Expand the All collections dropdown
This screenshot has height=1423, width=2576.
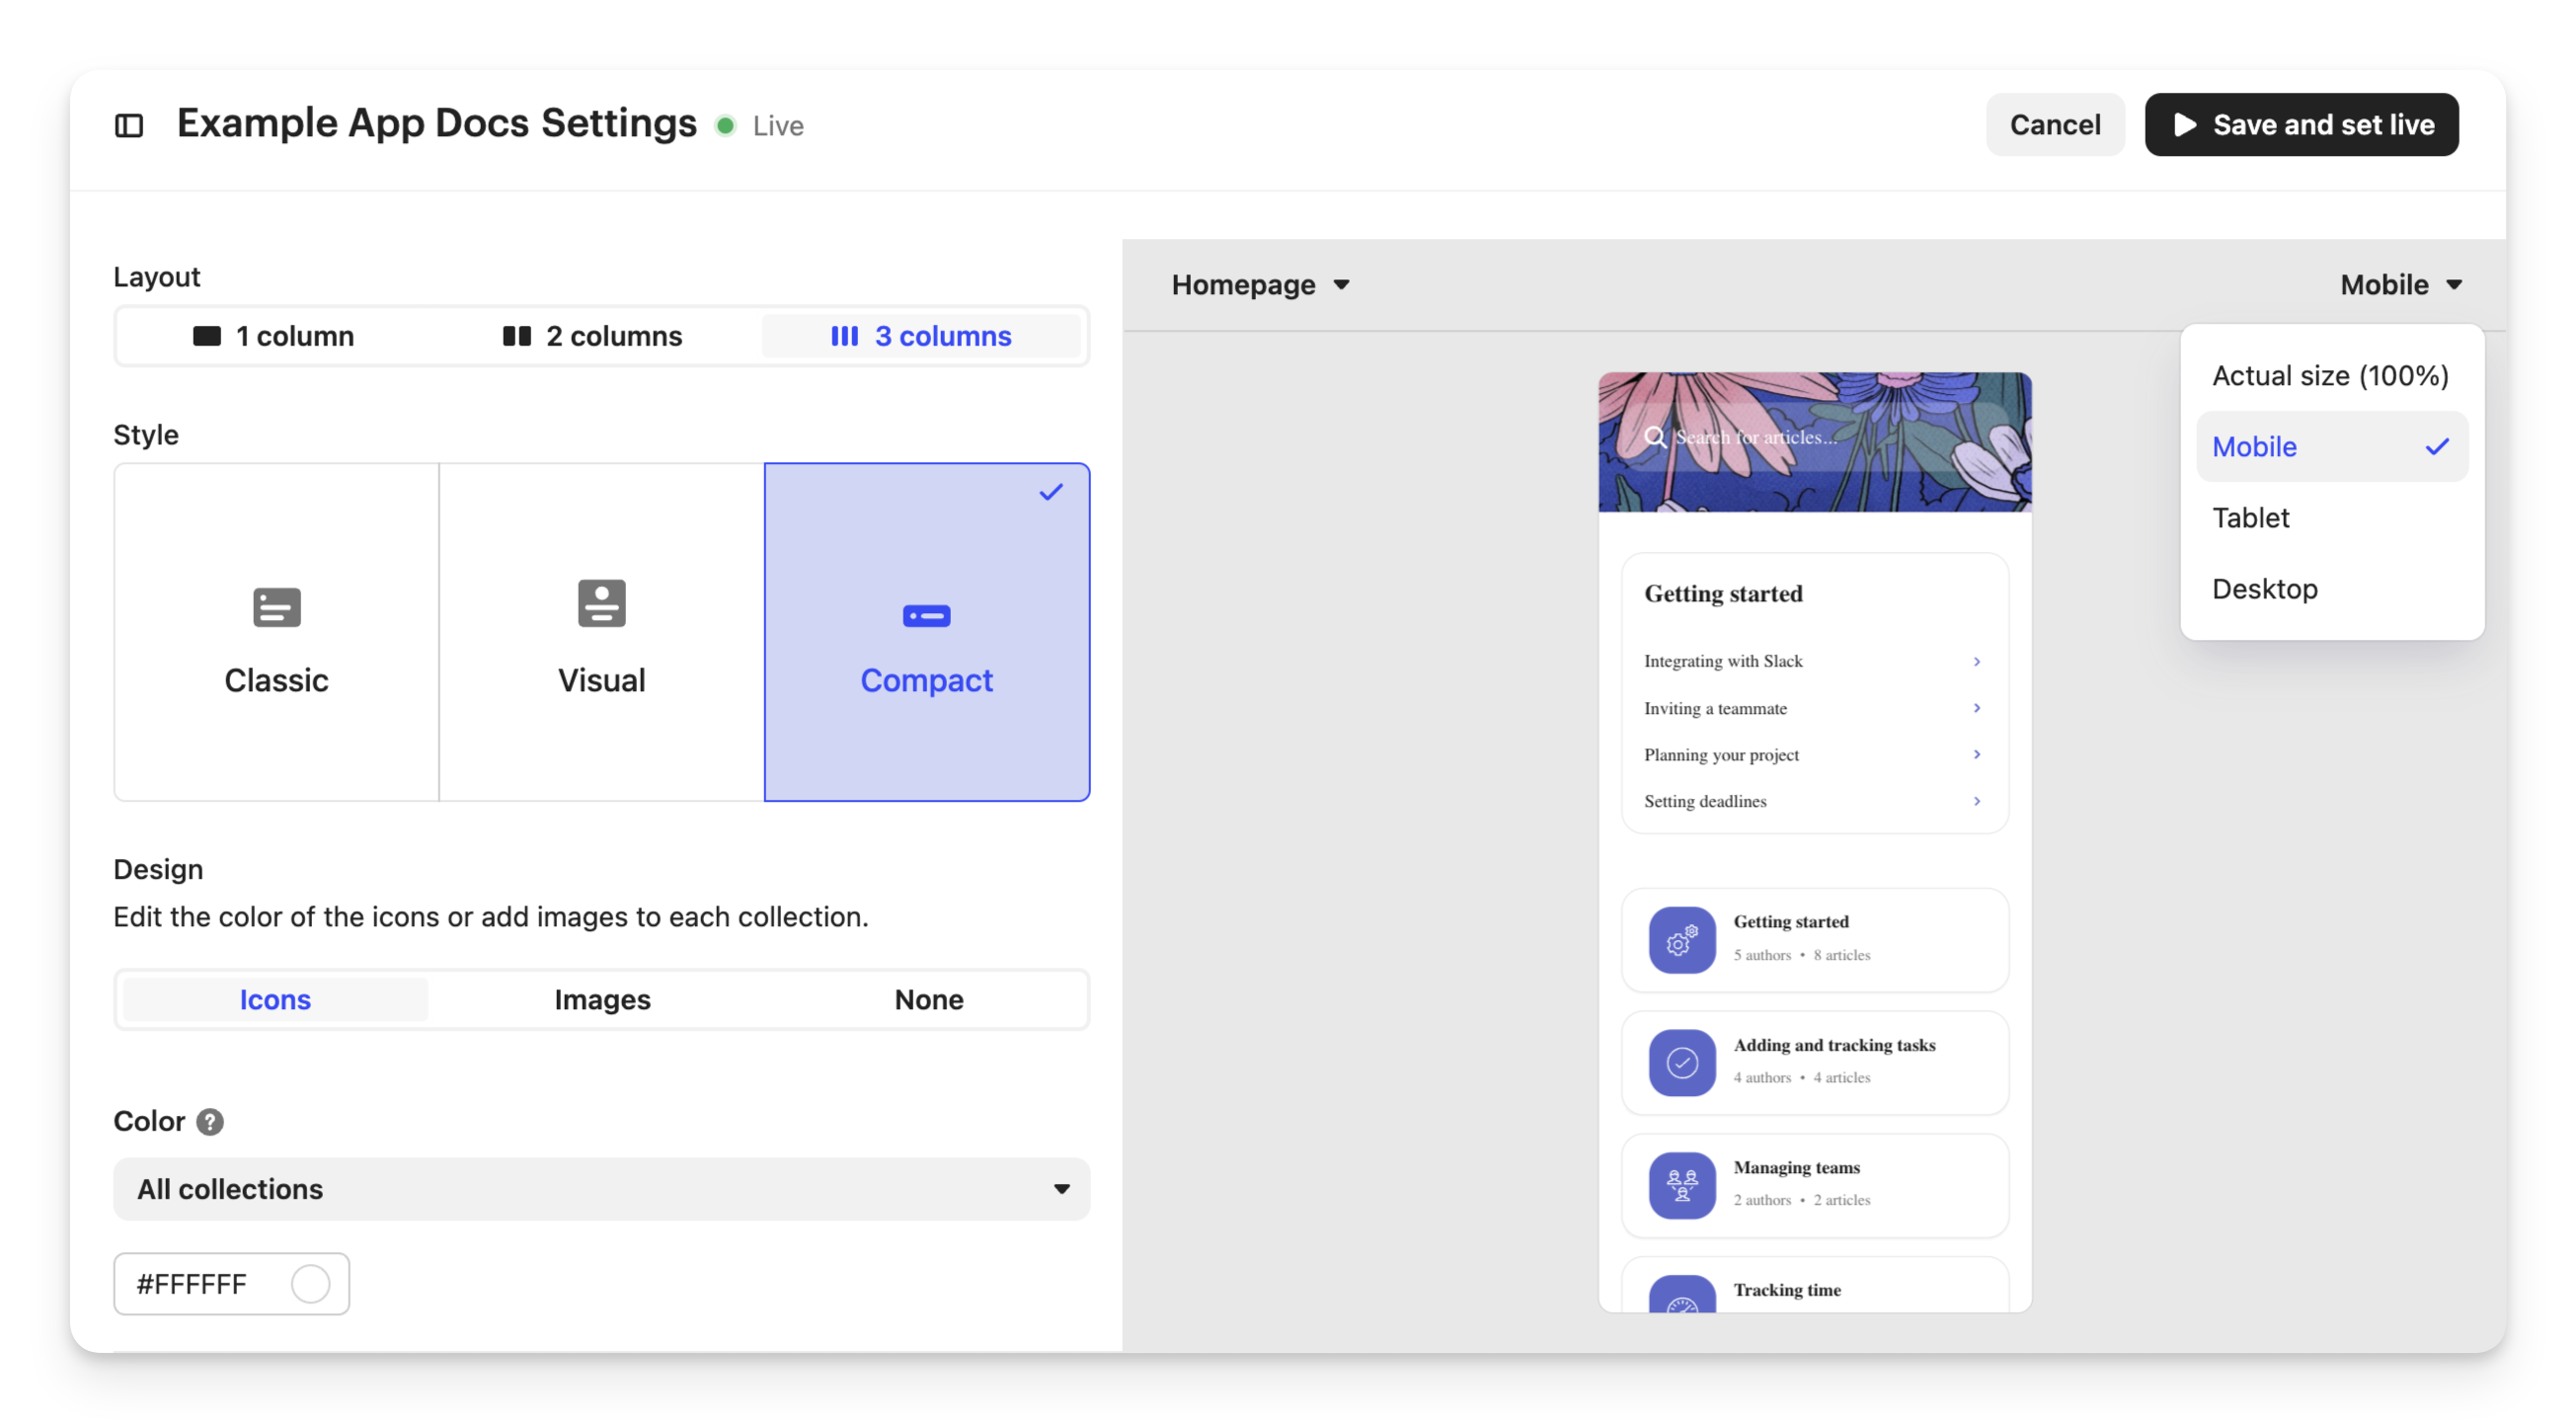click(x=601, y=1189)
